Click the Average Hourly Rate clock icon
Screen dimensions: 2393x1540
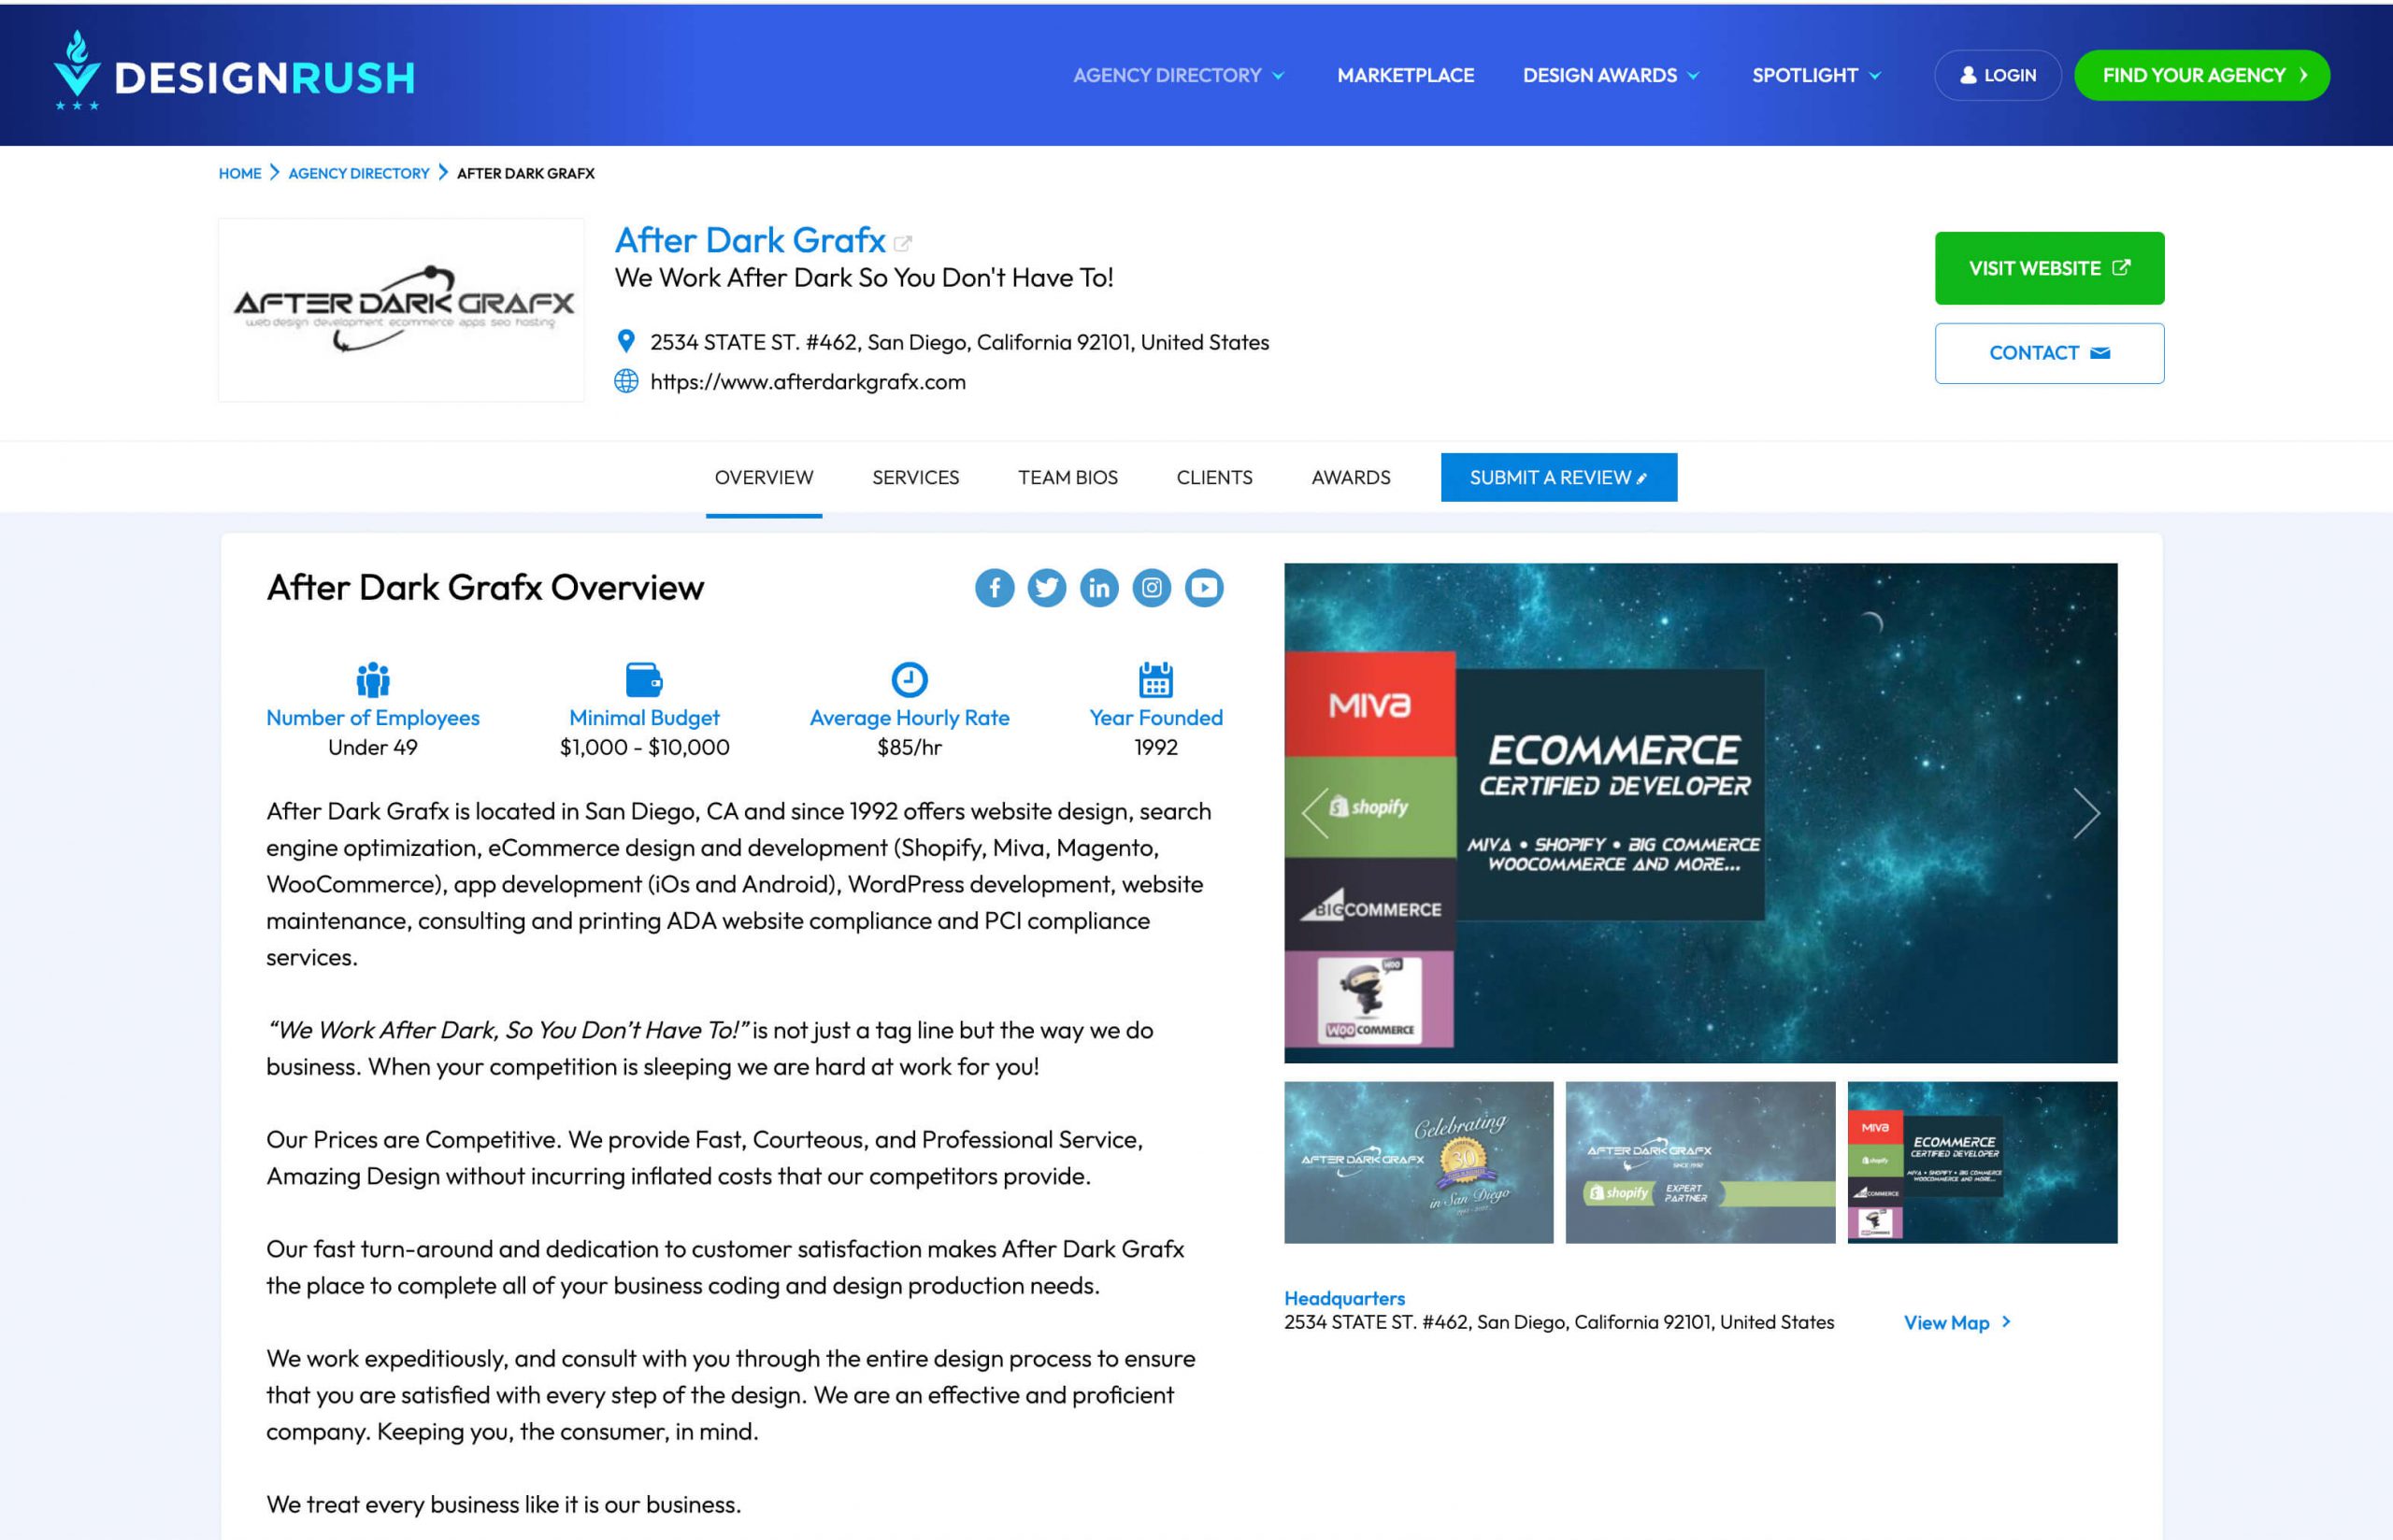[x=909, y=679]
